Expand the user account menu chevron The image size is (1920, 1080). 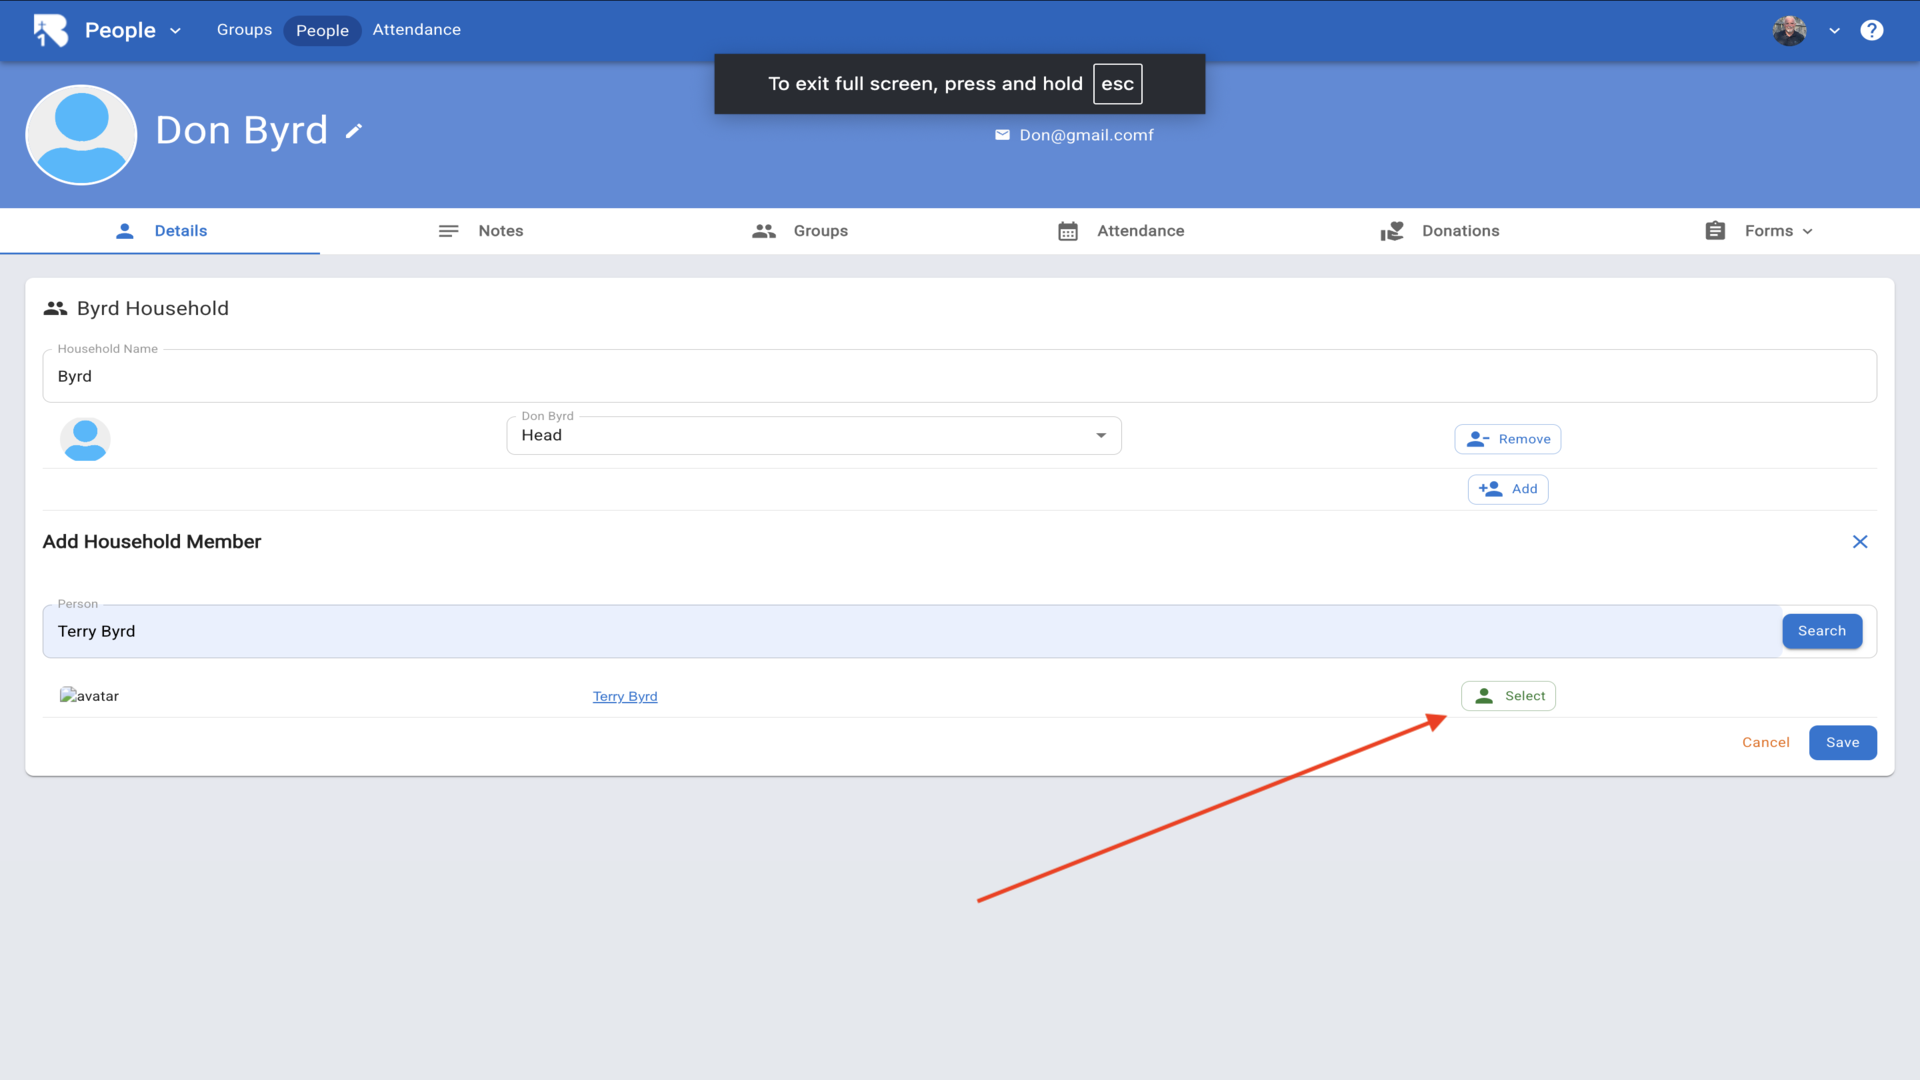pos(1834,31)
